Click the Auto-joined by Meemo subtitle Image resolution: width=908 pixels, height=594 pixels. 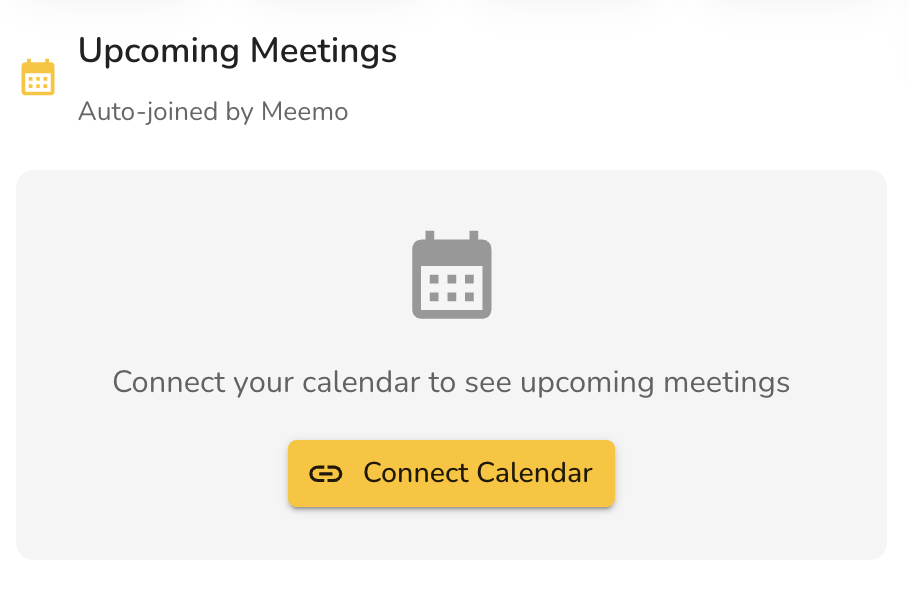(213, 112)
